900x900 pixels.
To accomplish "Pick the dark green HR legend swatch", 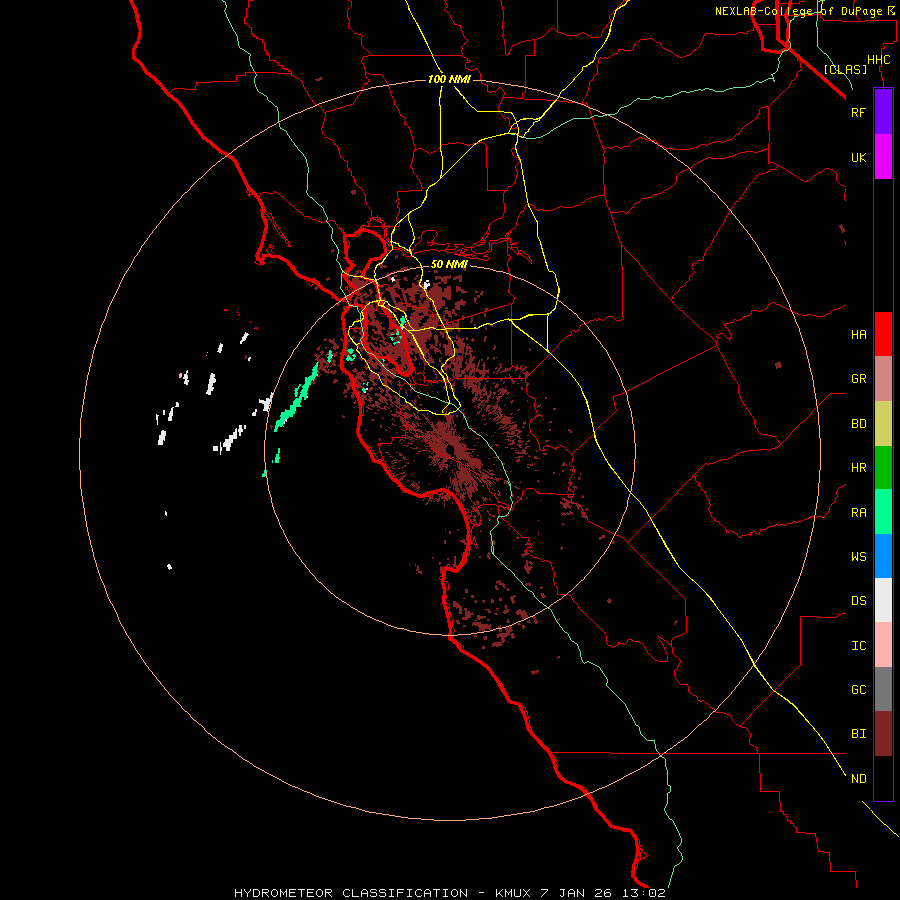I will point(883,468).
